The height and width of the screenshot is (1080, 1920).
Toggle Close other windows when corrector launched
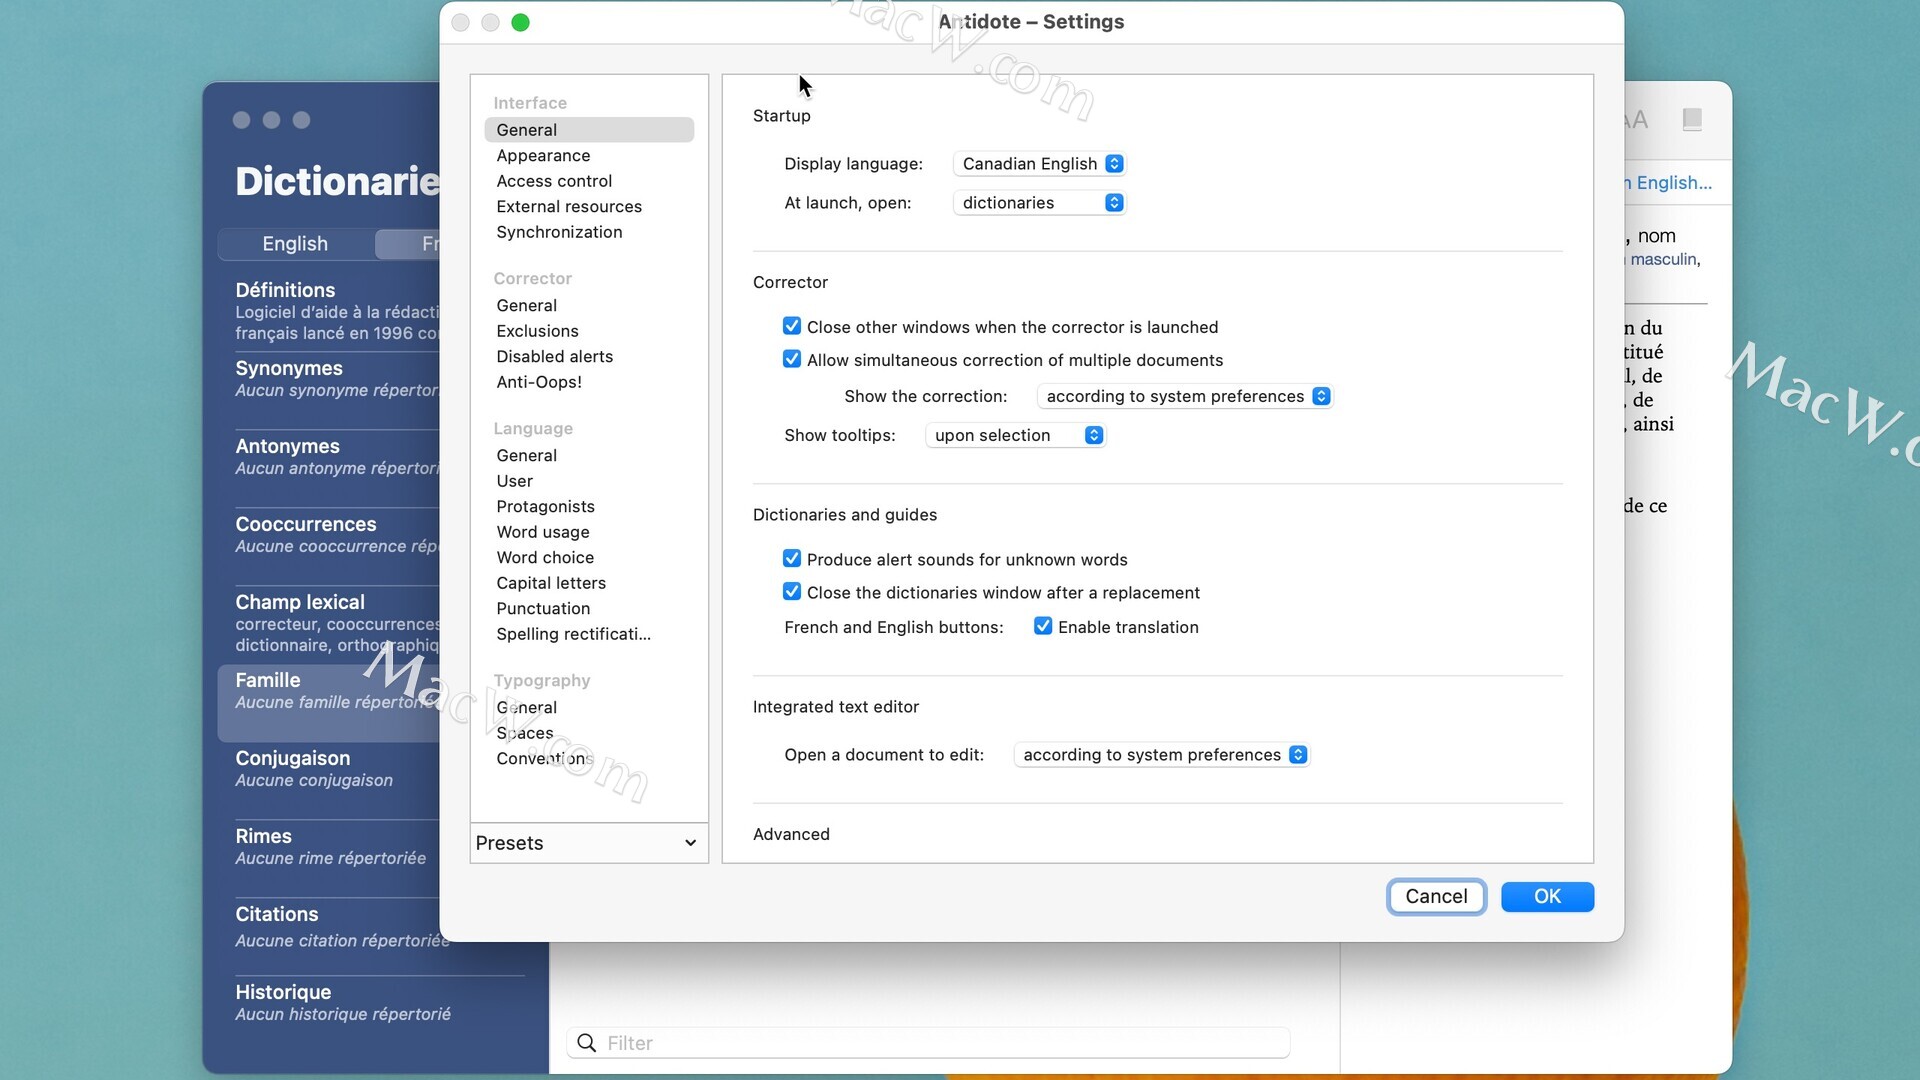click(x=791, y=326)
